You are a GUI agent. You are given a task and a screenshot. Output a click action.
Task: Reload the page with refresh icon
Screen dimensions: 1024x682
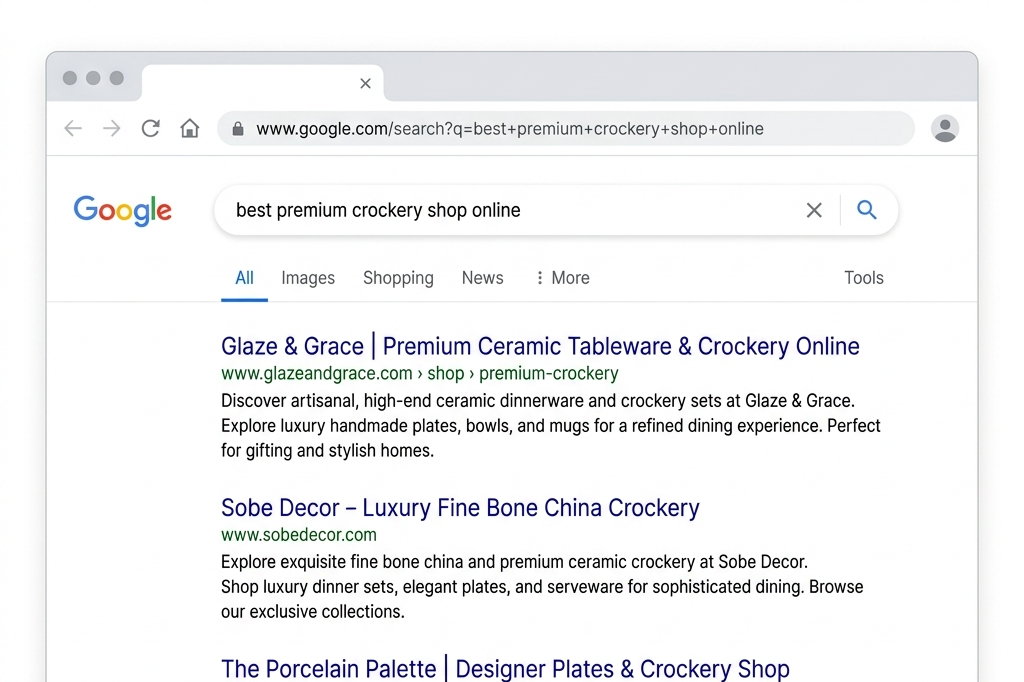click(x=151, y=128)
